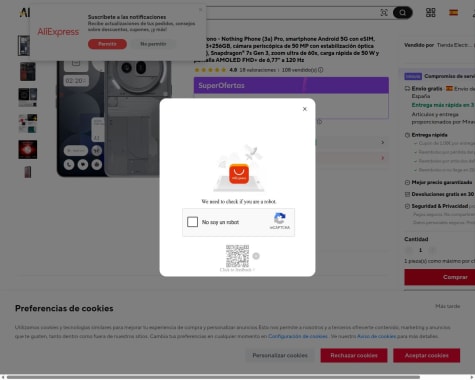
Task: Select fourth product thumbnail
Action: coord(28,123)
